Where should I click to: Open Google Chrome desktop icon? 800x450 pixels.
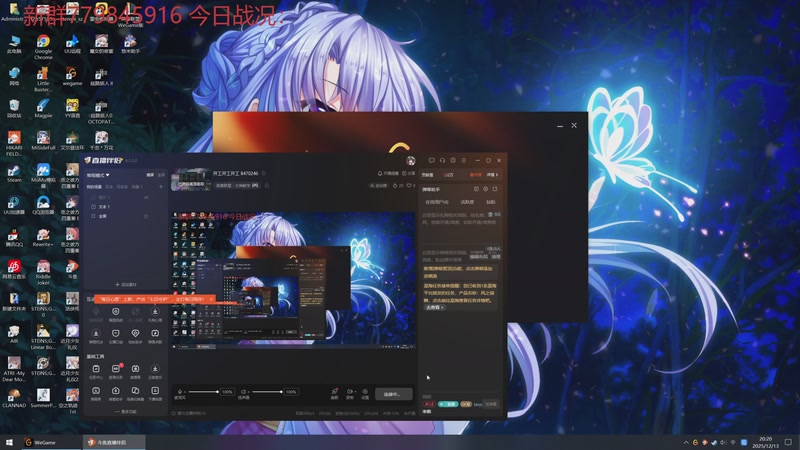pyautogui.click(x=43, y=46)
